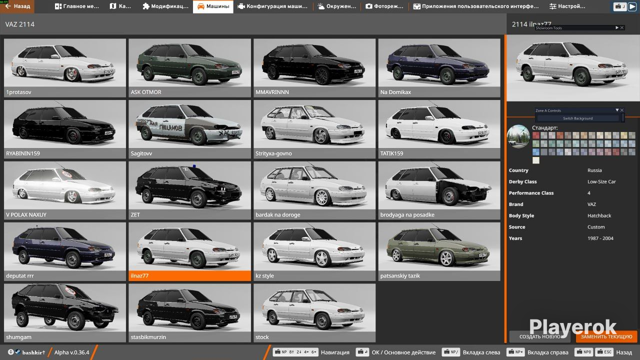Choose the bardak na doroge configuration
Image resolution: width=640 pixels, height=360 pixels.
(315, 190)
